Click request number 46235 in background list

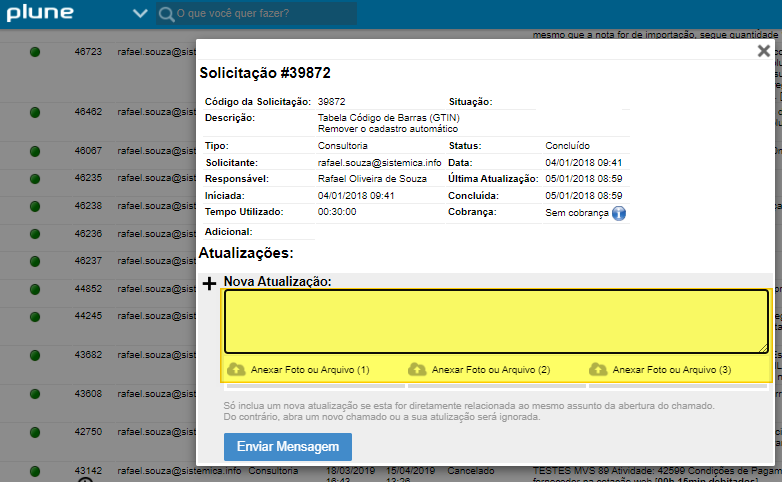pyautogui.click(x=88, y=178)
